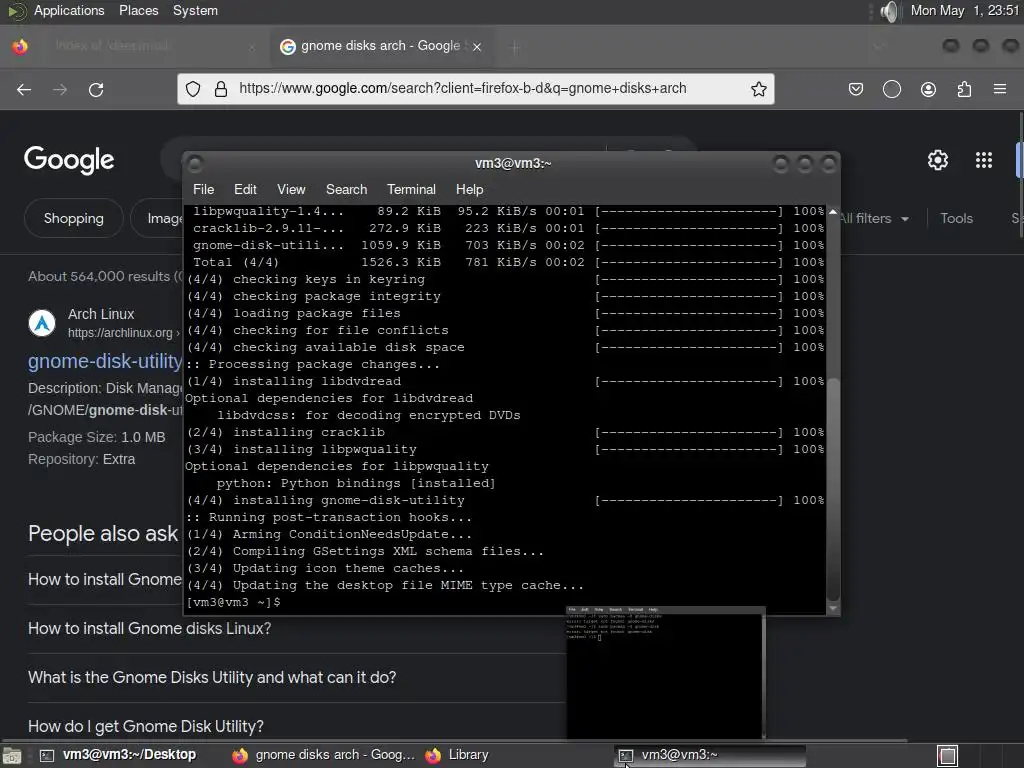Click the terminal vertical scrollbar handle
Screen dimensions: 1024x768
(x=833, y=488)
